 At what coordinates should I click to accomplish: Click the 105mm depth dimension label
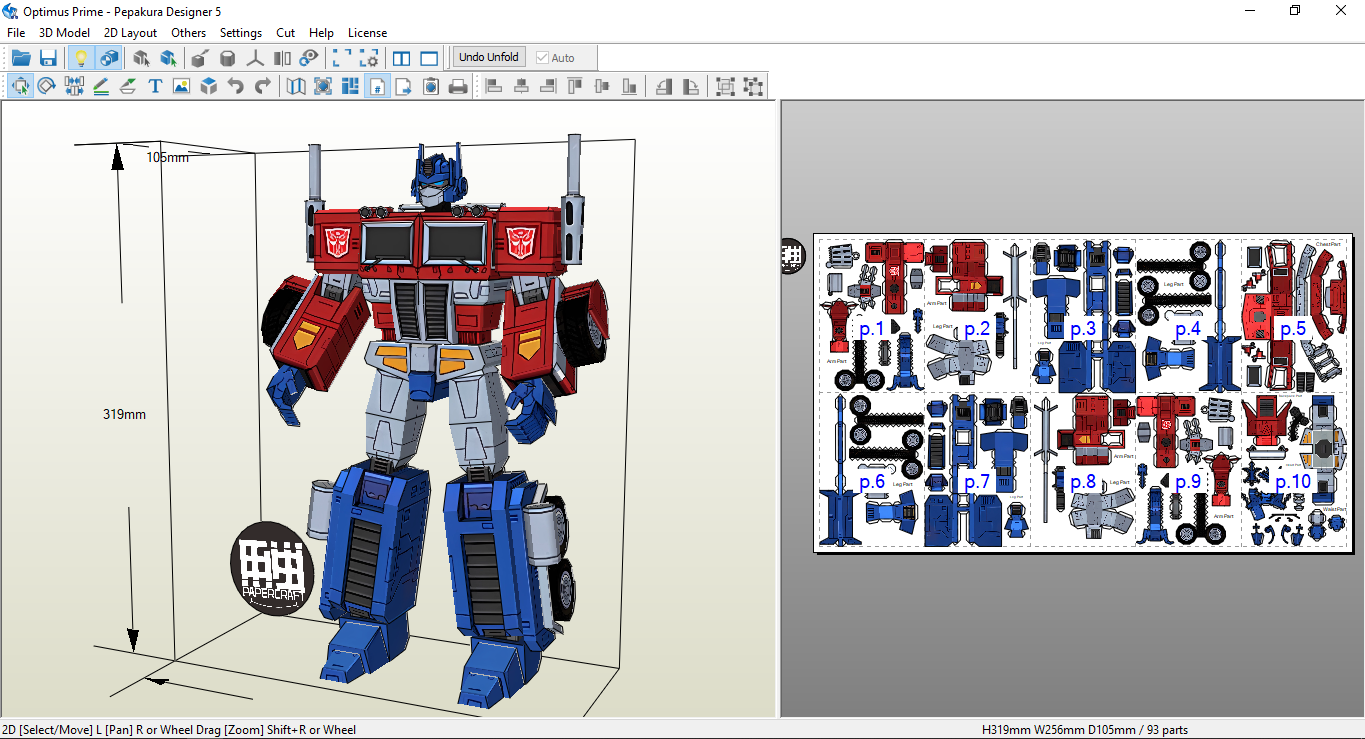point(167,157)
